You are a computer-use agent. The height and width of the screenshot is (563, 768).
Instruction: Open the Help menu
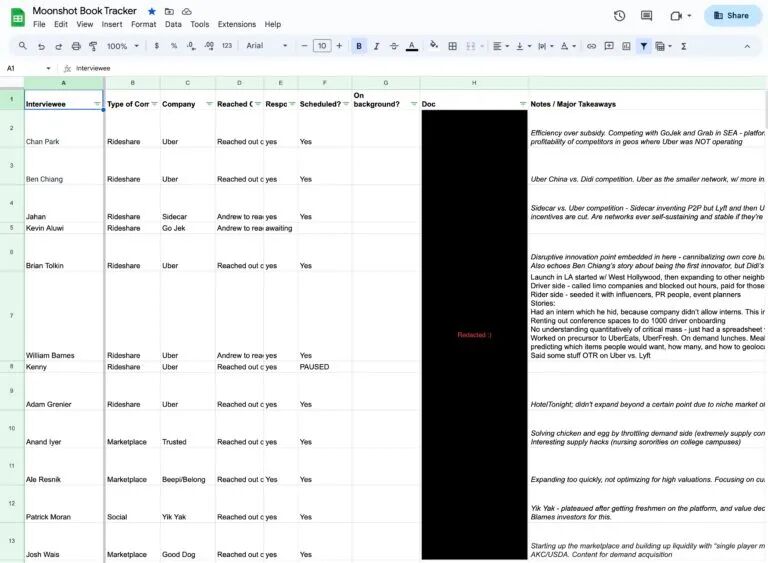[273, 24]
